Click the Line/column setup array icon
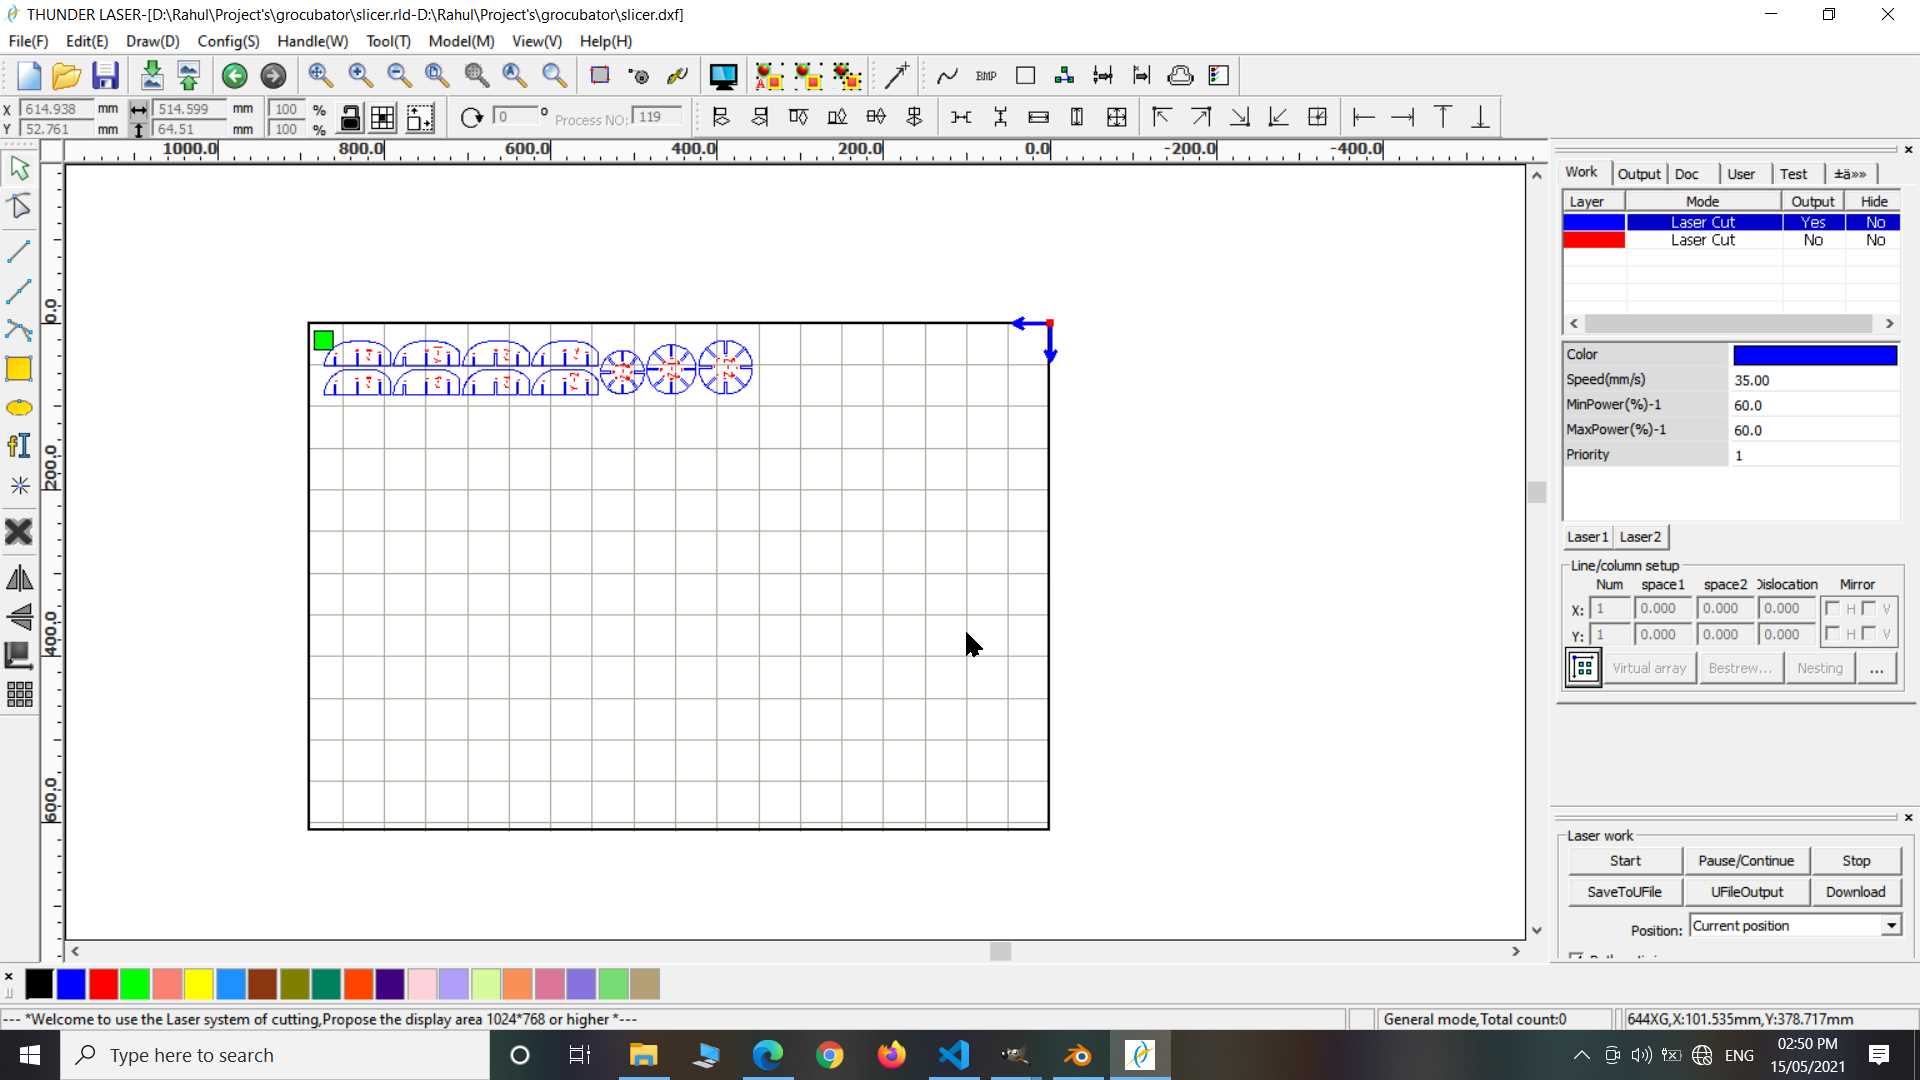 click(1583, 667)
